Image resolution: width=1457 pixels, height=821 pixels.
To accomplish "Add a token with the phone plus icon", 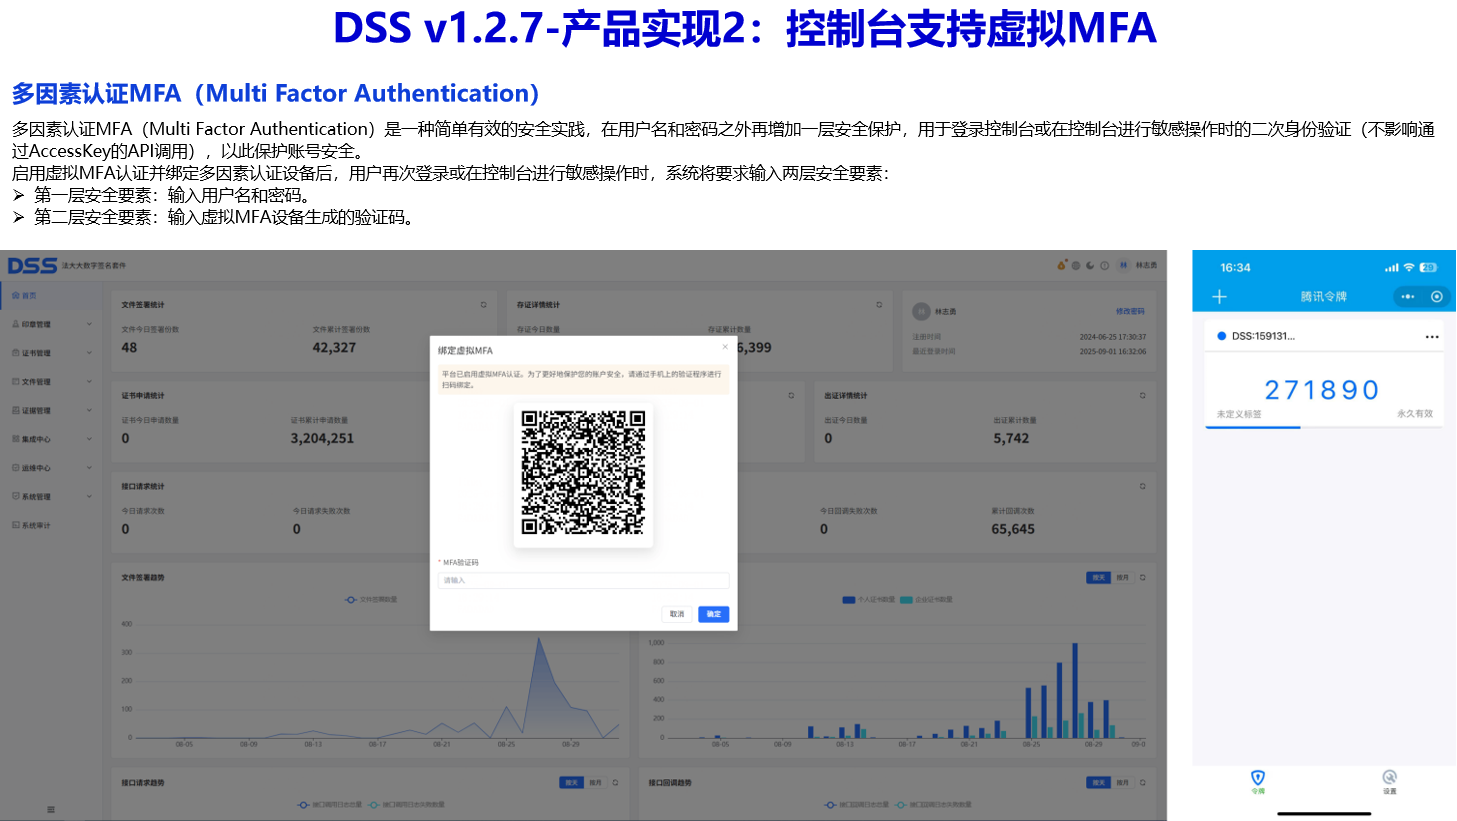I will 1219,297.
